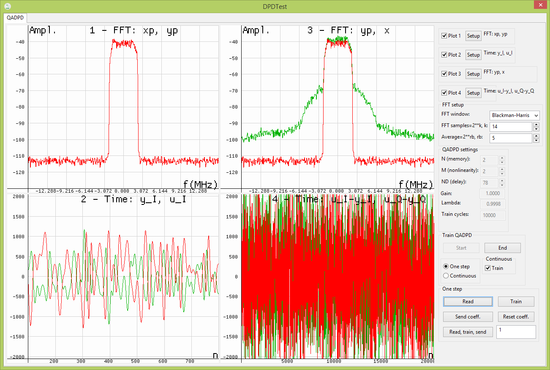This screenshot has height=370, width=550.
Task: Open Setup for Plot 2
Action: (x=473, y=55)
